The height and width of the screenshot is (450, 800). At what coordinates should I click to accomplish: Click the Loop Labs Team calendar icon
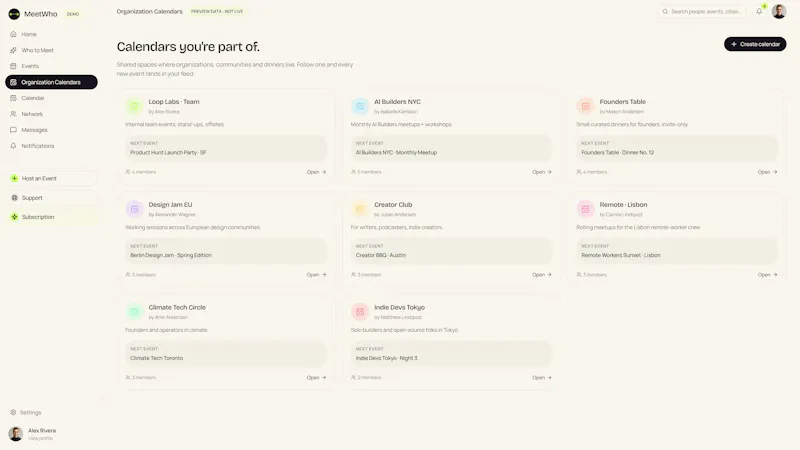(134, 106)
